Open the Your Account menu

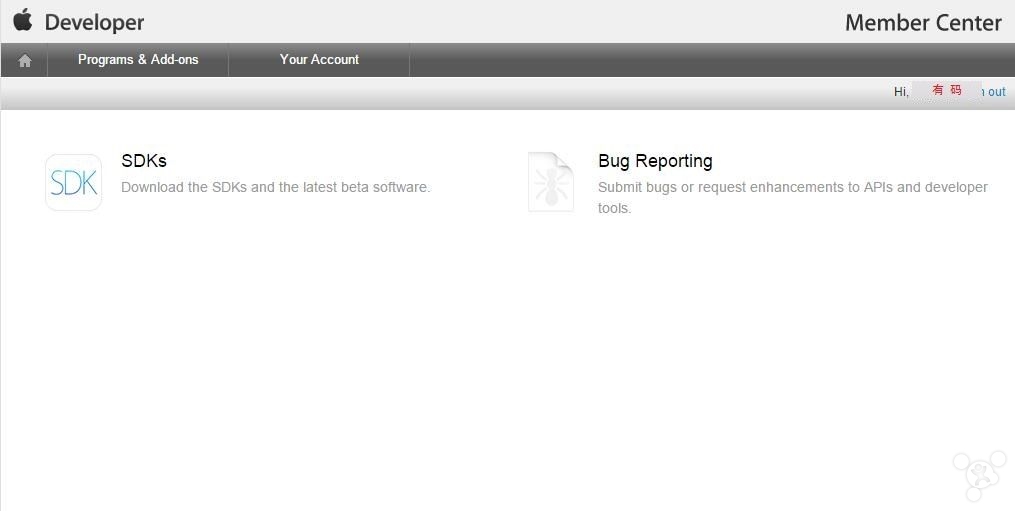319,60
